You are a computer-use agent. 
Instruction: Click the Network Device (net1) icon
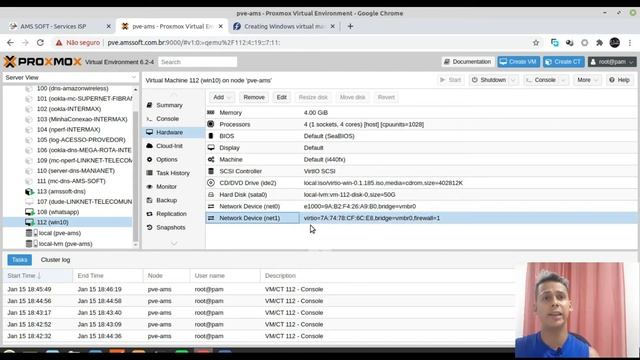(211, 218)
